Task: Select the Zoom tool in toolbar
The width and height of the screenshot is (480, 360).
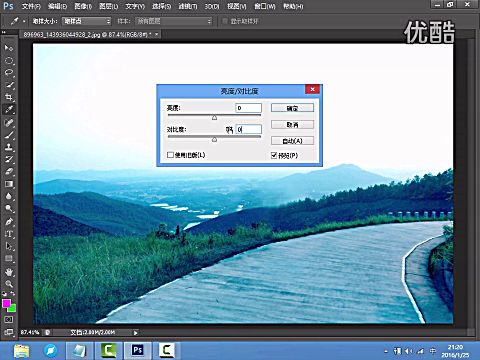Action: pyautogui.click(x=9, y=284)
